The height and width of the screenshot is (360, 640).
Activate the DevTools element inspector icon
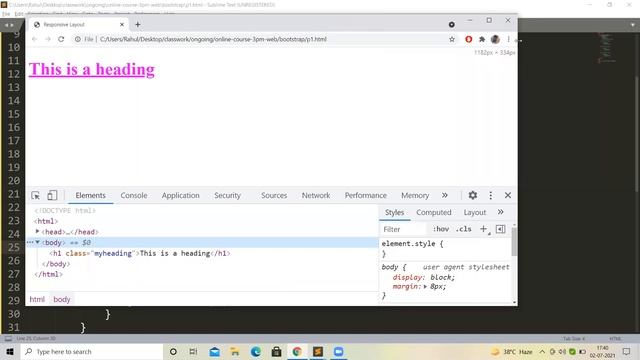click(36, 196)
